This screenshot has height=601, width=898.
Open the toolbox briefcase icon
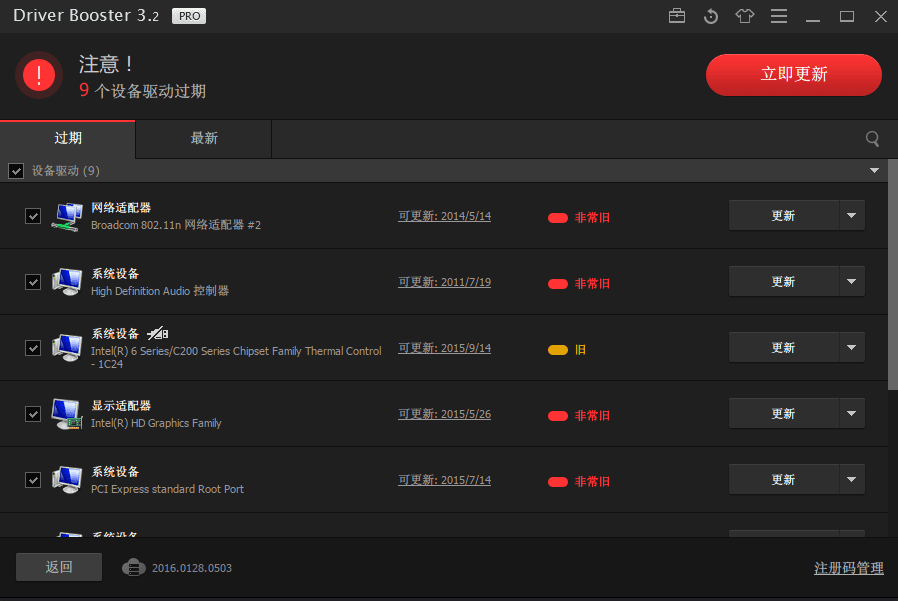pyautogui.click(x=677, y=15)
